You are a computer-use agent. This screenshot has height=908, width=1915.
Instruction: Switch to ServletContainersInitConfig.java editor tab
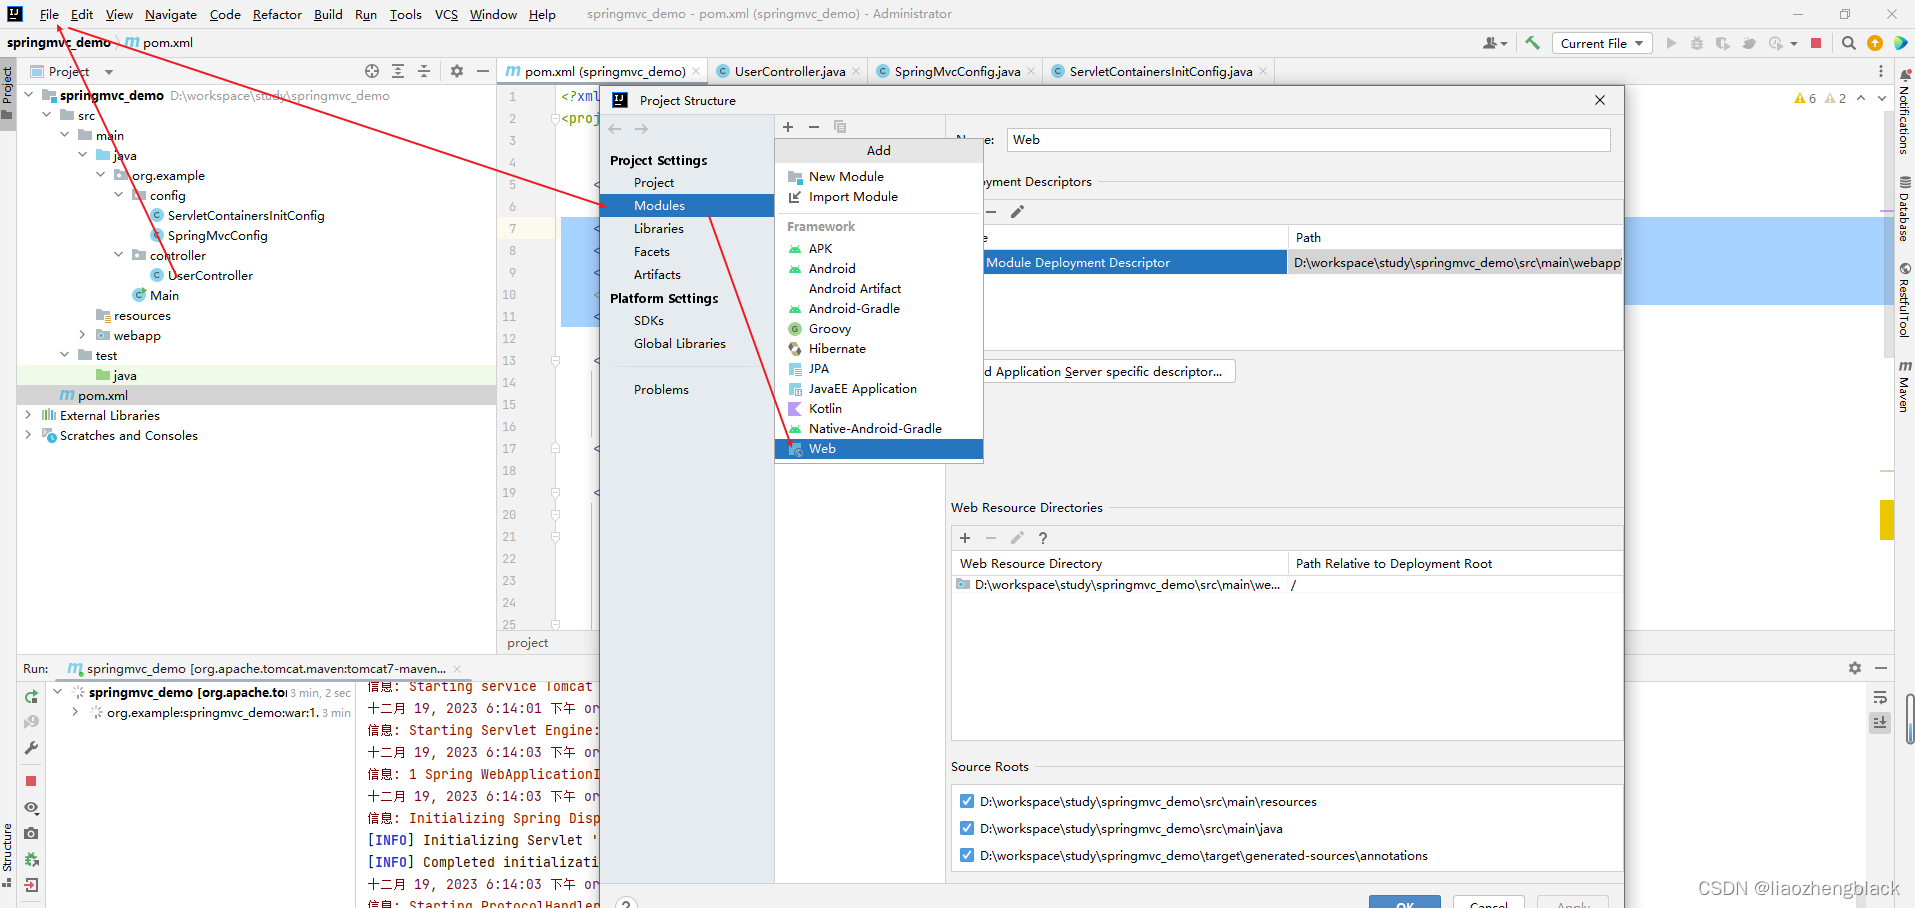pos(1160,71)
